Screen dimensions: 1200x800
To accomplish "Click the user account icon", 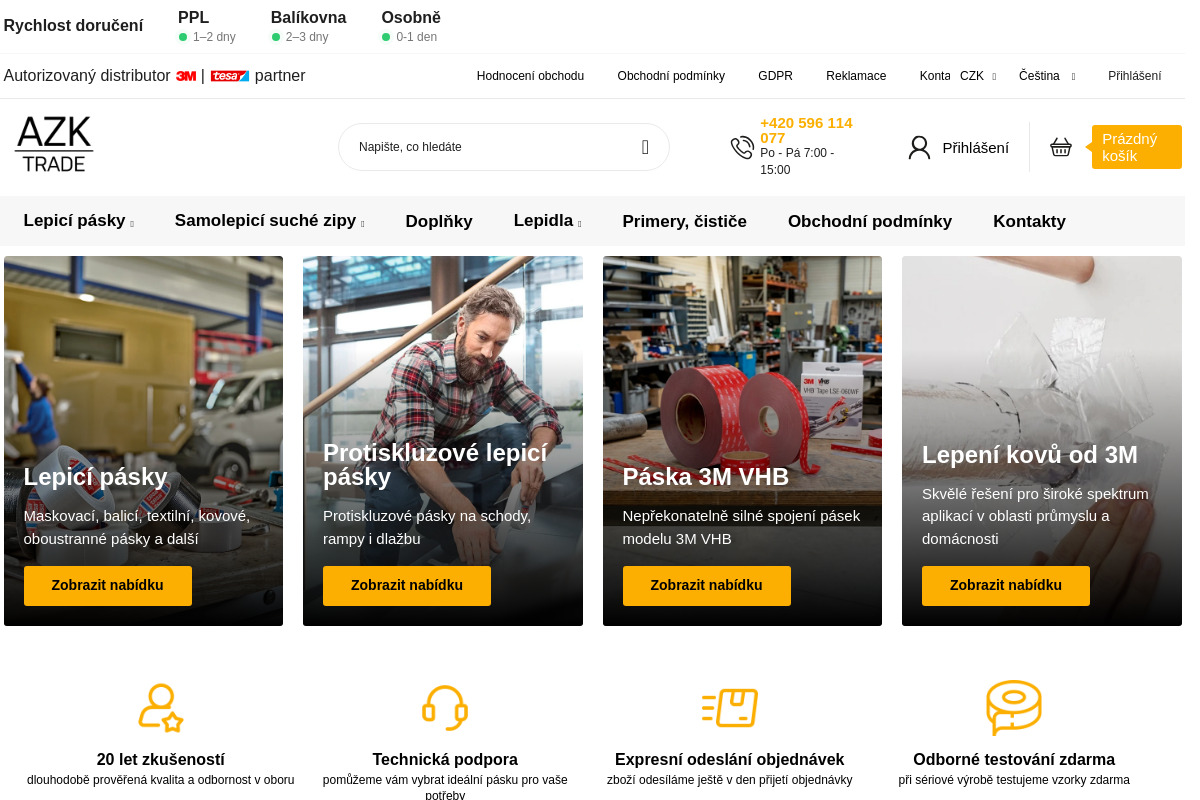I will click(x=919, y=148).
